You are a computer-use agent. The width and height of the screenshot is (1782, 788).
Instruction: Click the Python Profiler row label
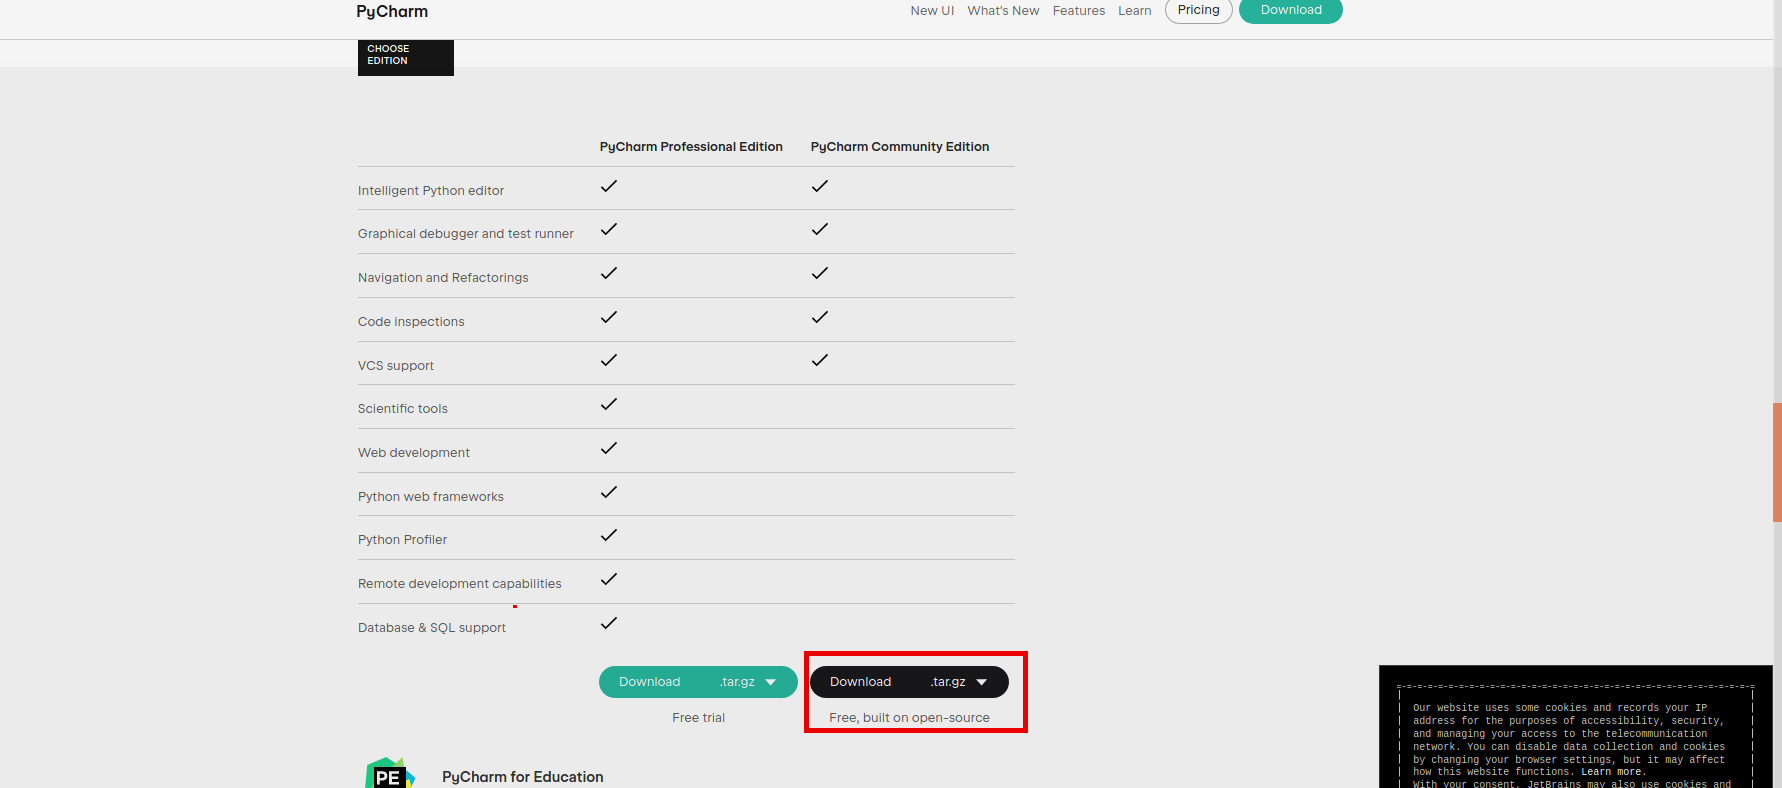[402, 540]
